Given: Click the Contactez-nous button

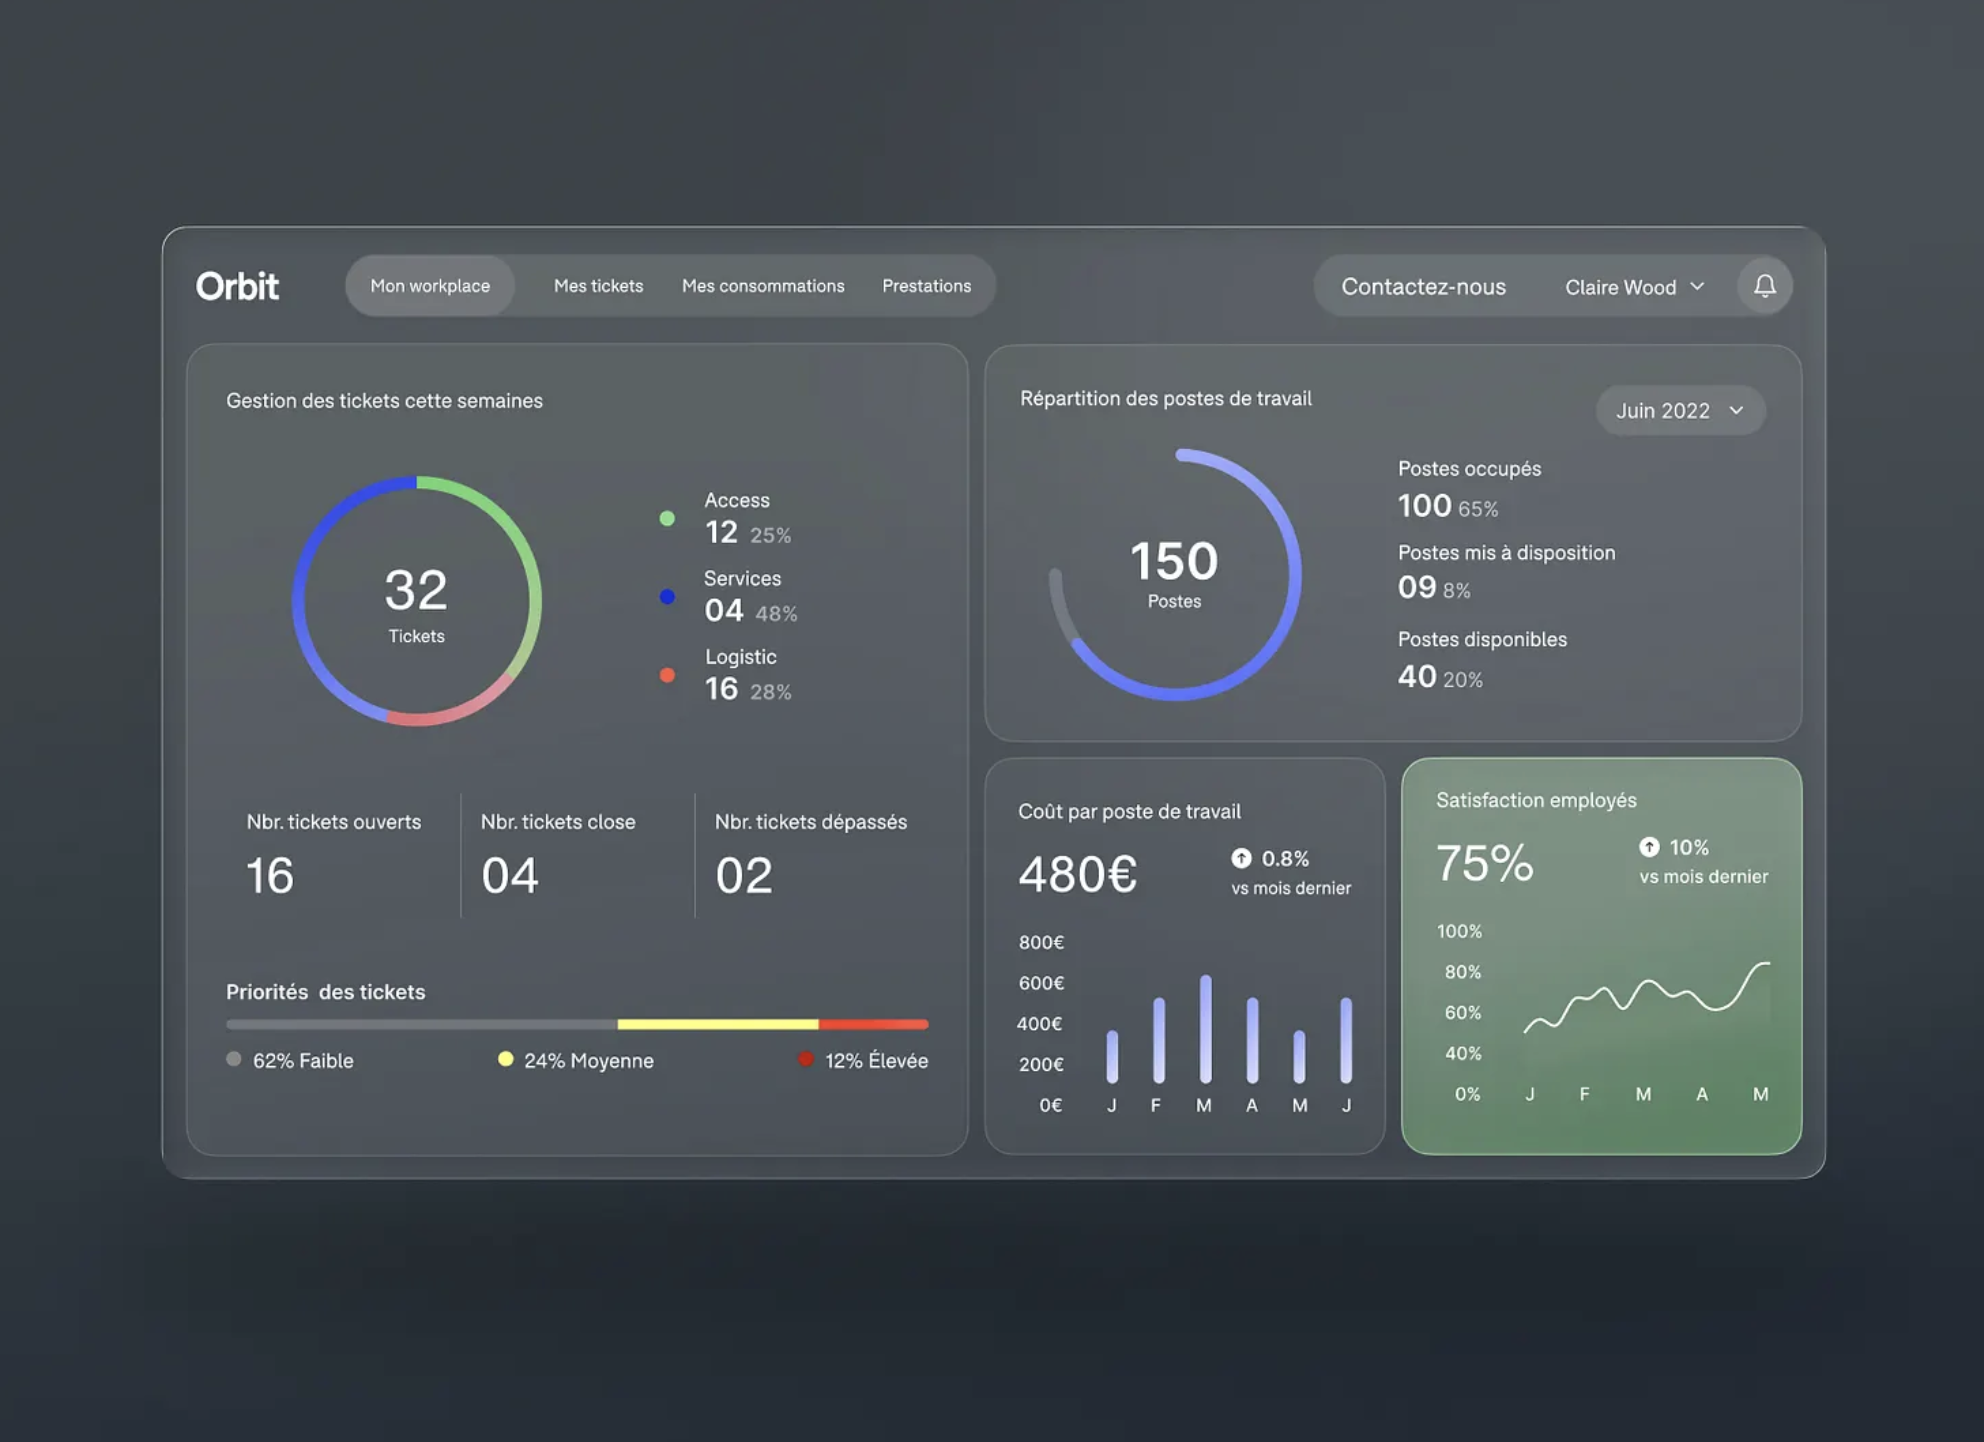Looking at the screenshot, I should 1422,287.
